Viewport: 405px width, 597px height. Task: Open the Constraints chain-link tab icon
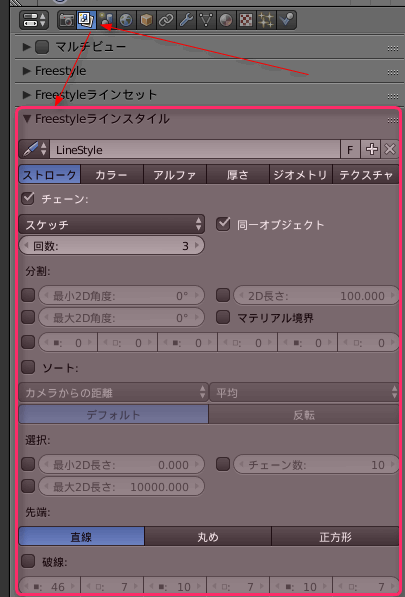166,20
